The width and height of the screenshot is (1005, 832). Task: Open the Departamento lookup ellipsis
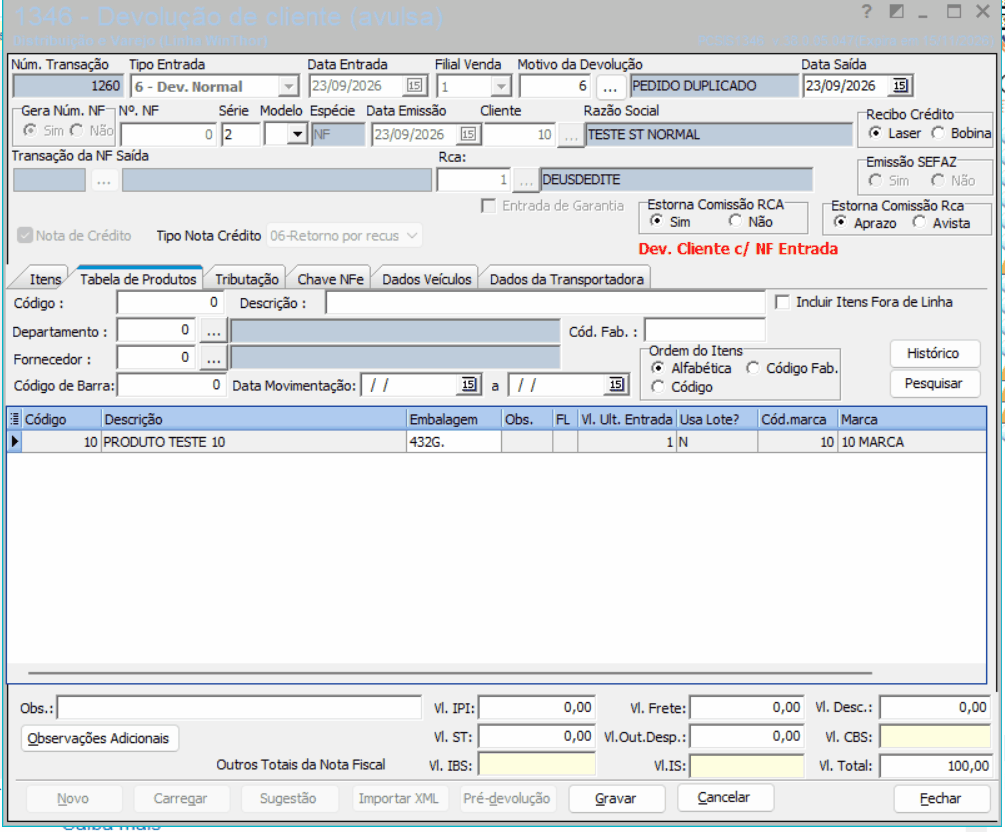[213, 331]
